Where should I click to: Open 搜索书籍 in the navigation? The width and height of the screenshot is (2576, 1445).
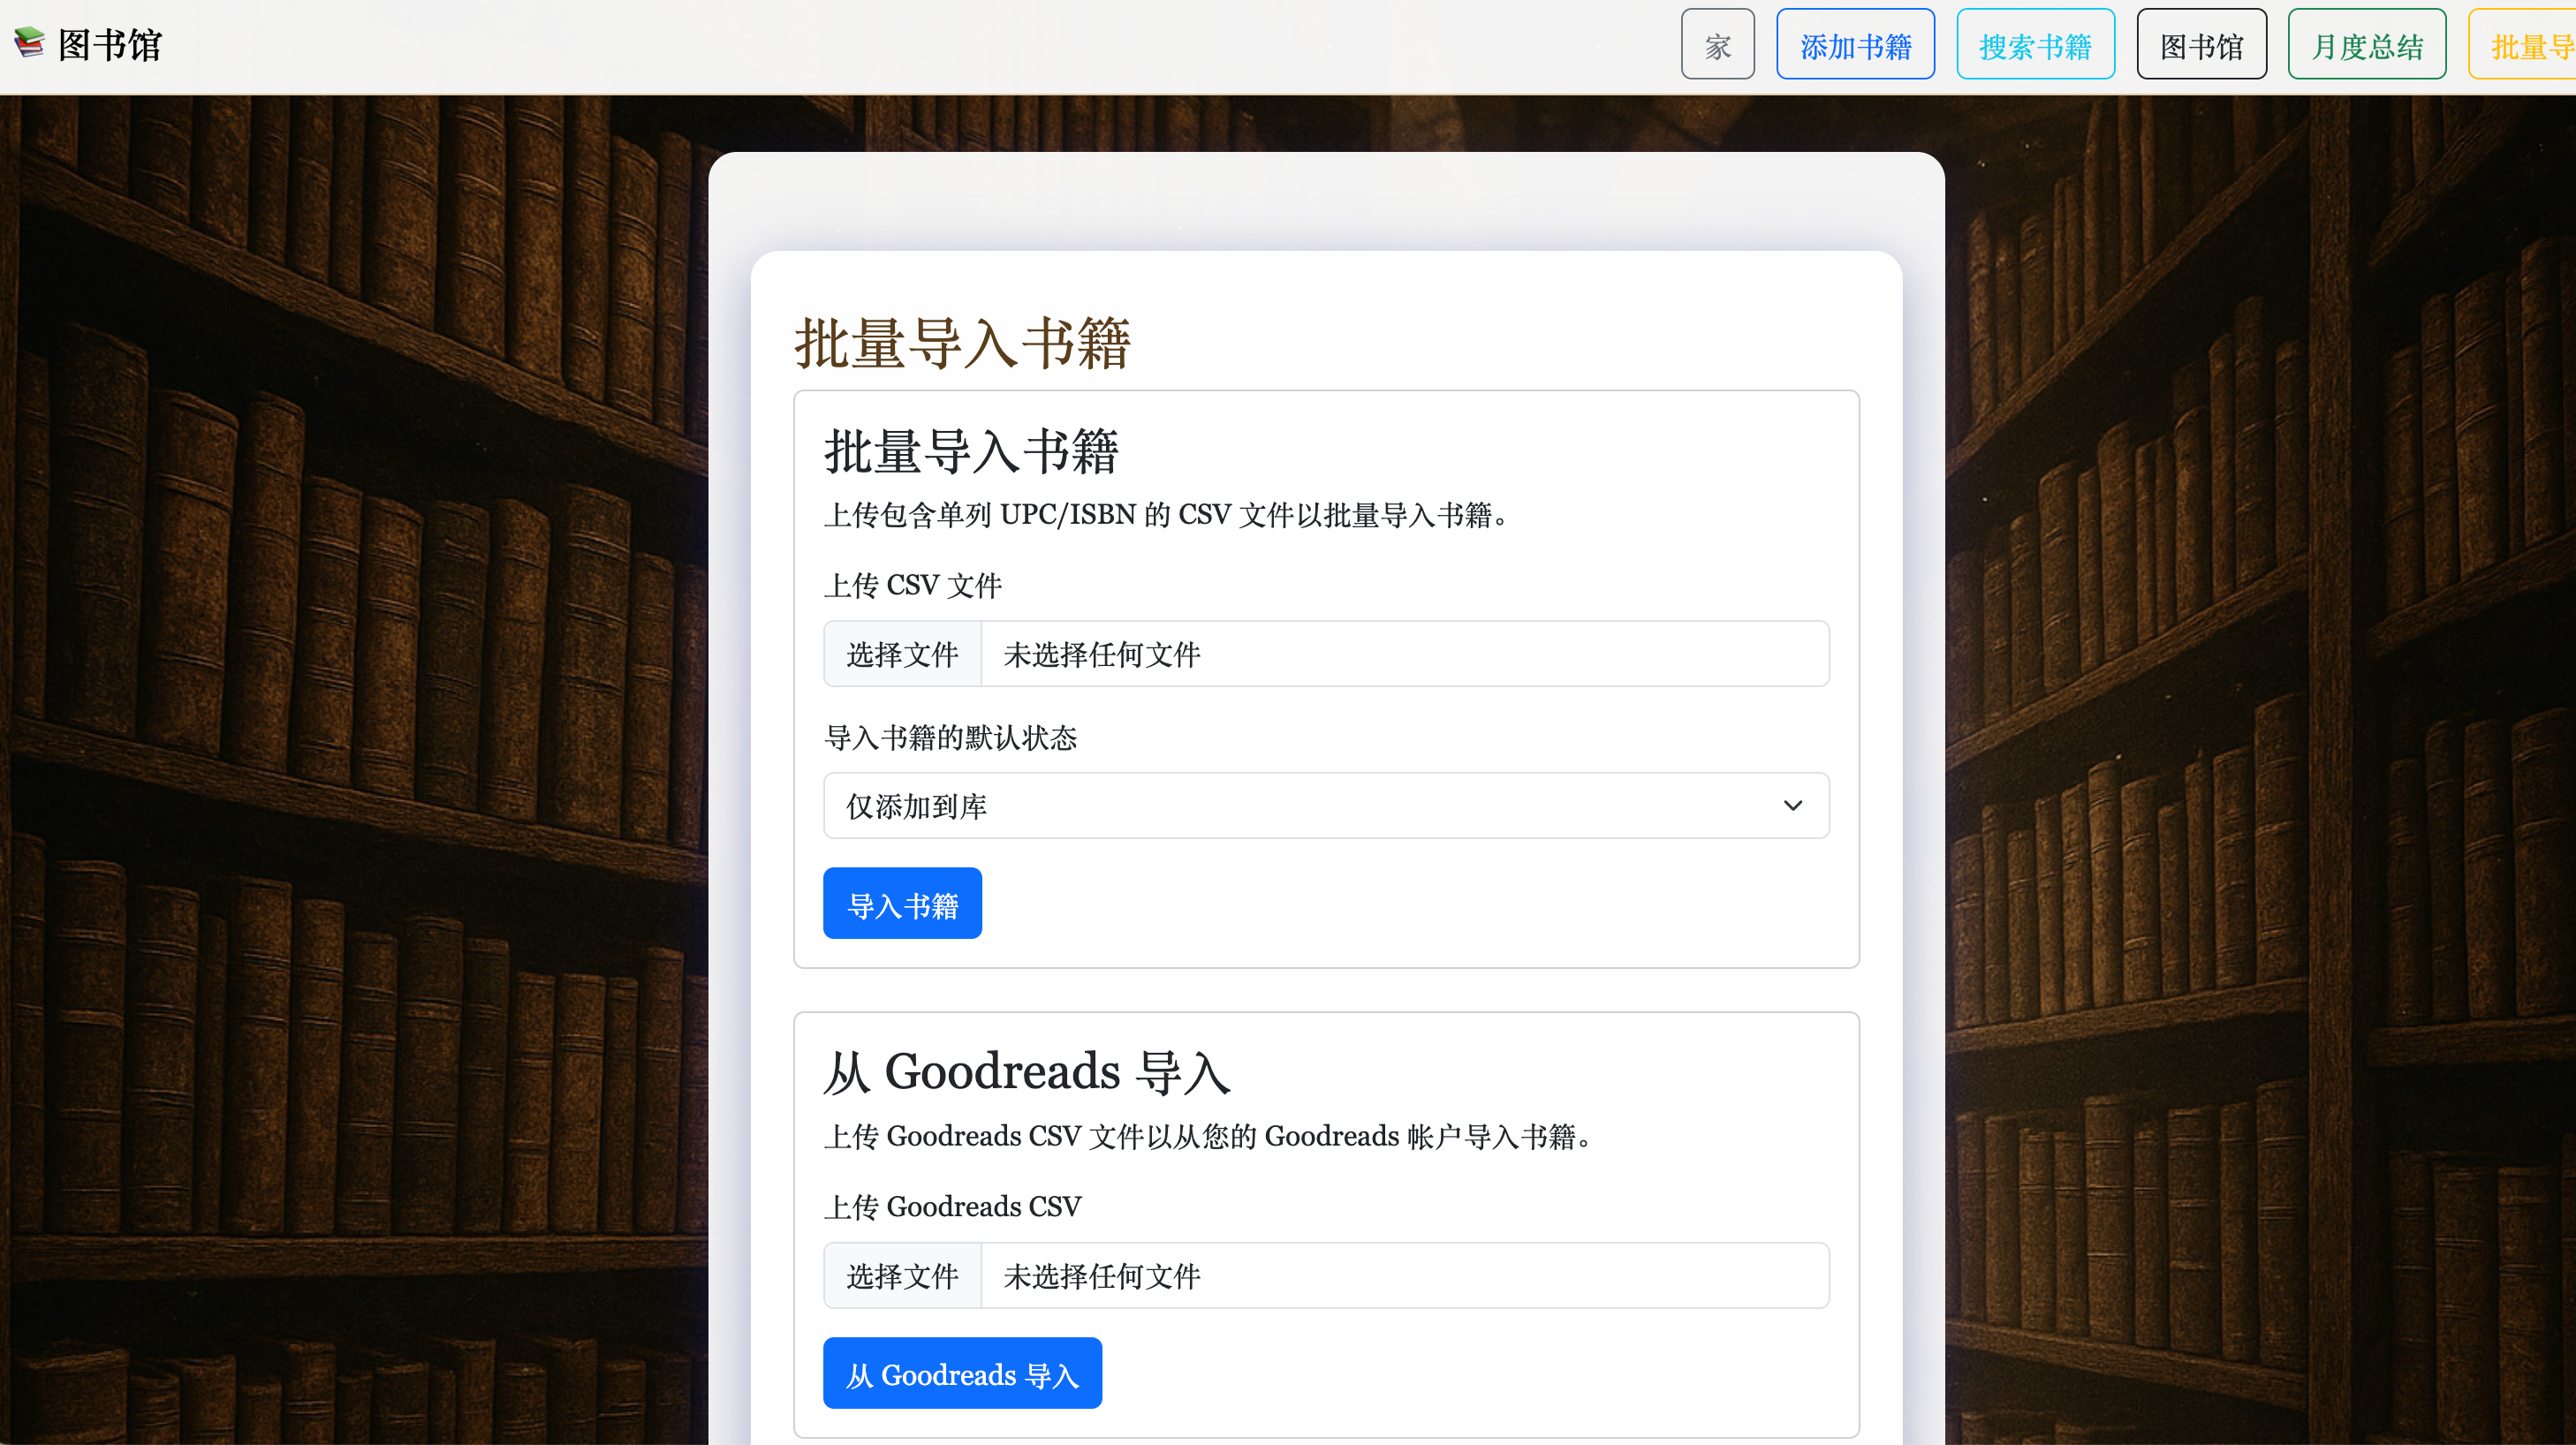[2035, 45]
